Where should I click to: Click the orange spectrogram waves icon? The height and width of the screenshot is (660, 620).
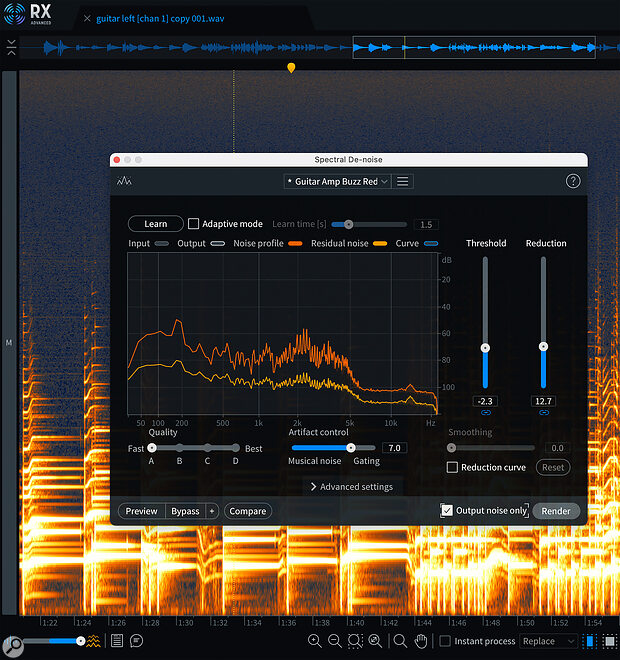pos(93,641)
